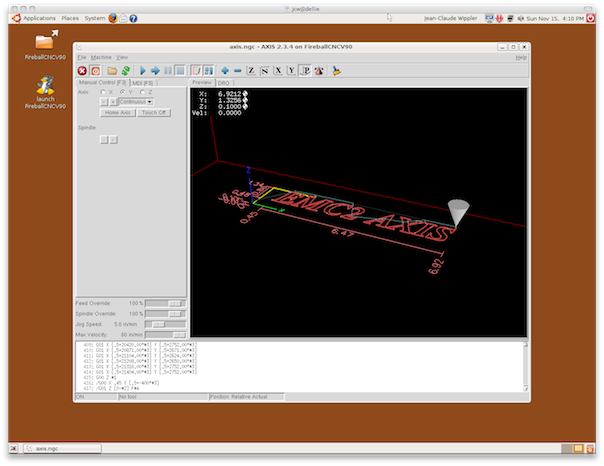
Task: Open the FireballCNCV90 desktop folder
Action: (45, 45)
